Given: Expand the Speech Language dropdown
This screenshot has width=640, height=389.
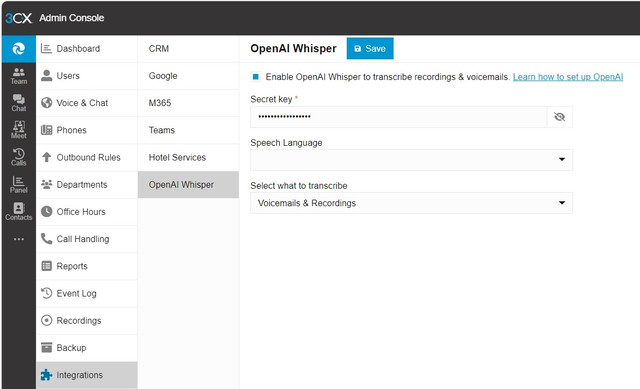Looking at the screenshot, I should pos(411,160).
